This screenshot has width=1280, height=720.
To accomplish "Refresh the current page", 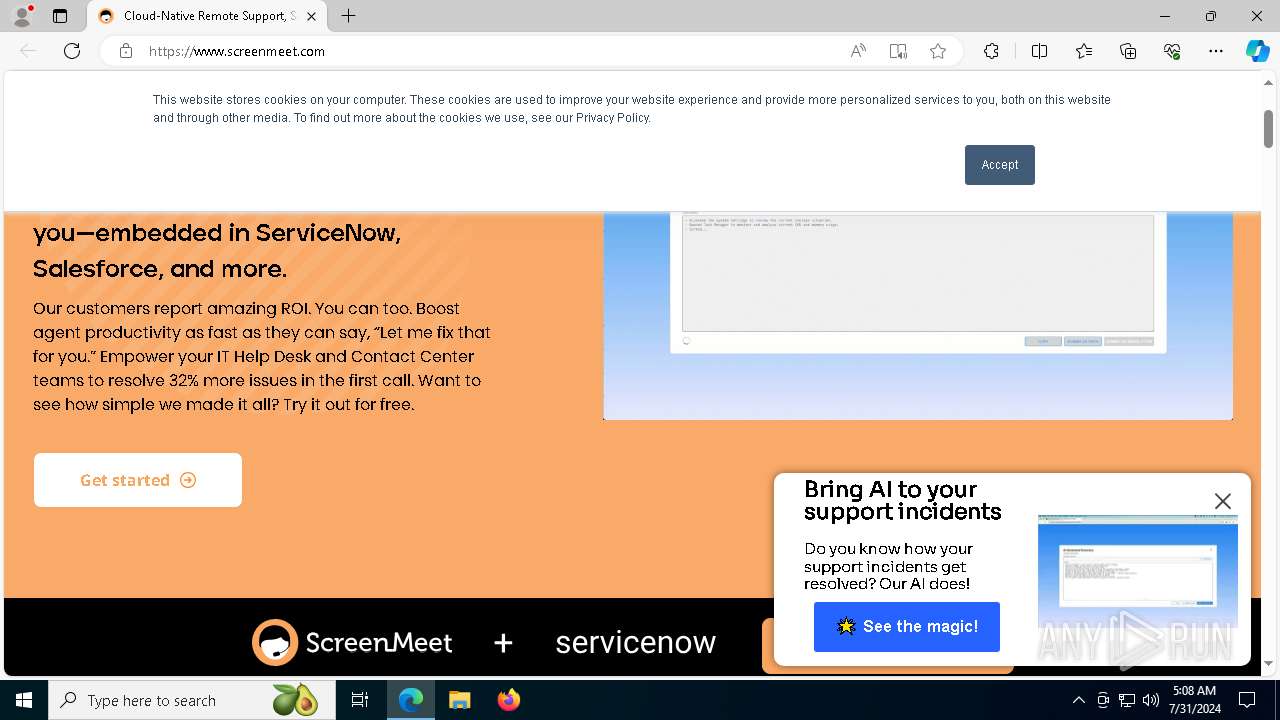I will click(72, 51).
